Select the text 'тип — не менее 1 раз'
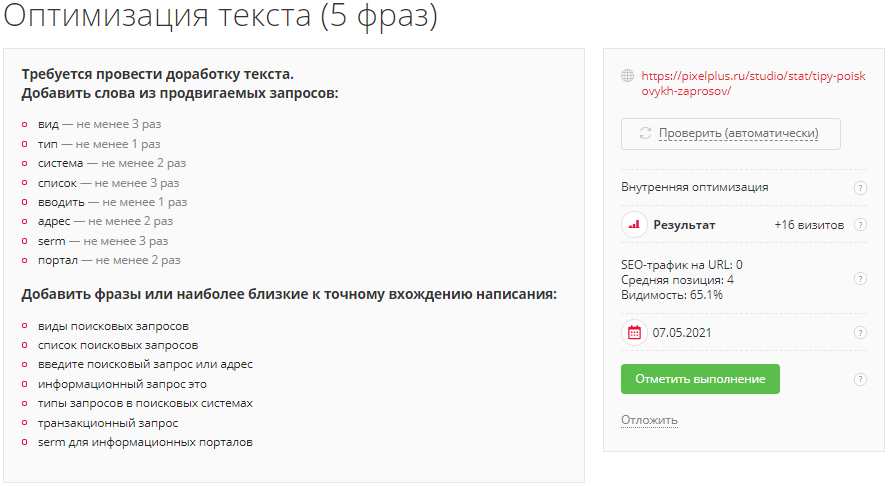The image size is (888, 486). [99, 144]
